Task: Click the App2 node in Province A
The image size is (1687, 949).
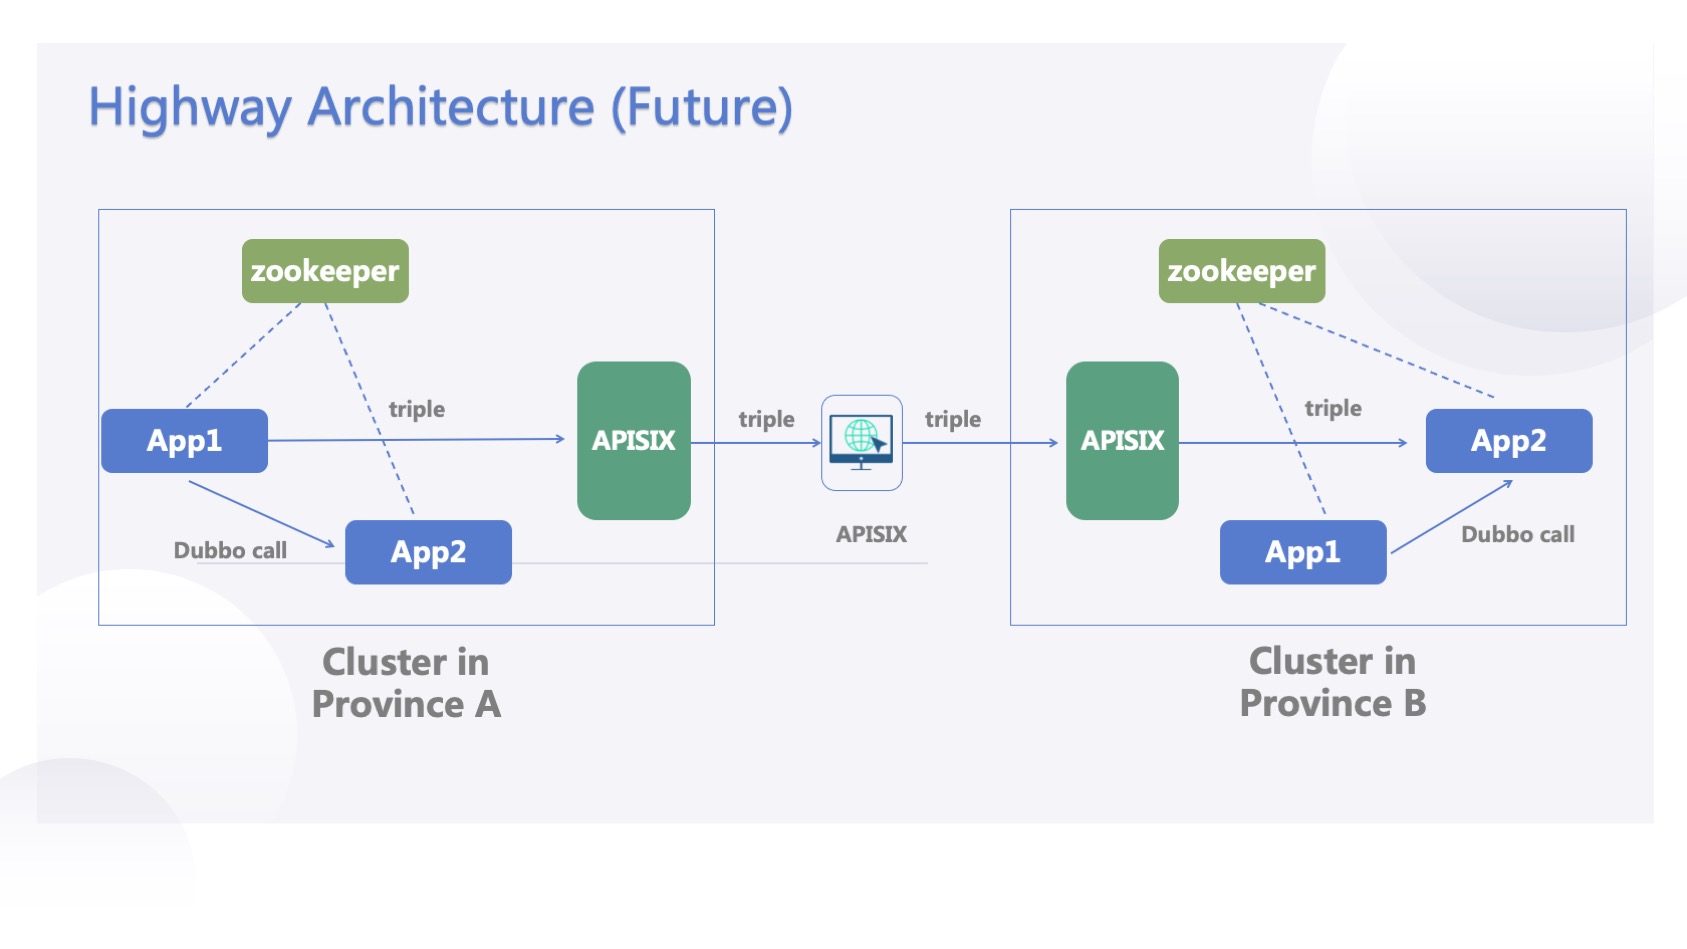Action: click(x=428, y=551)
